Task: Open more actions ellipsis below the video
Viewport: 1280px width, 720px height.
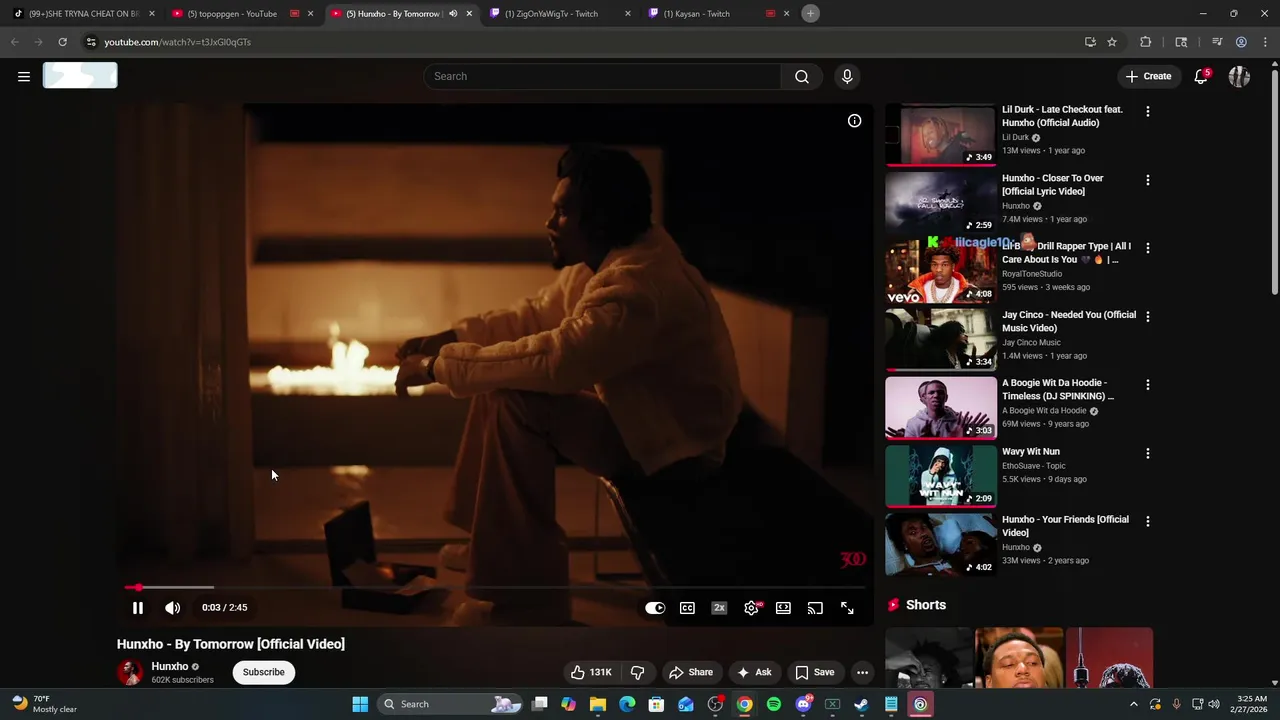Action: [862, 672]
